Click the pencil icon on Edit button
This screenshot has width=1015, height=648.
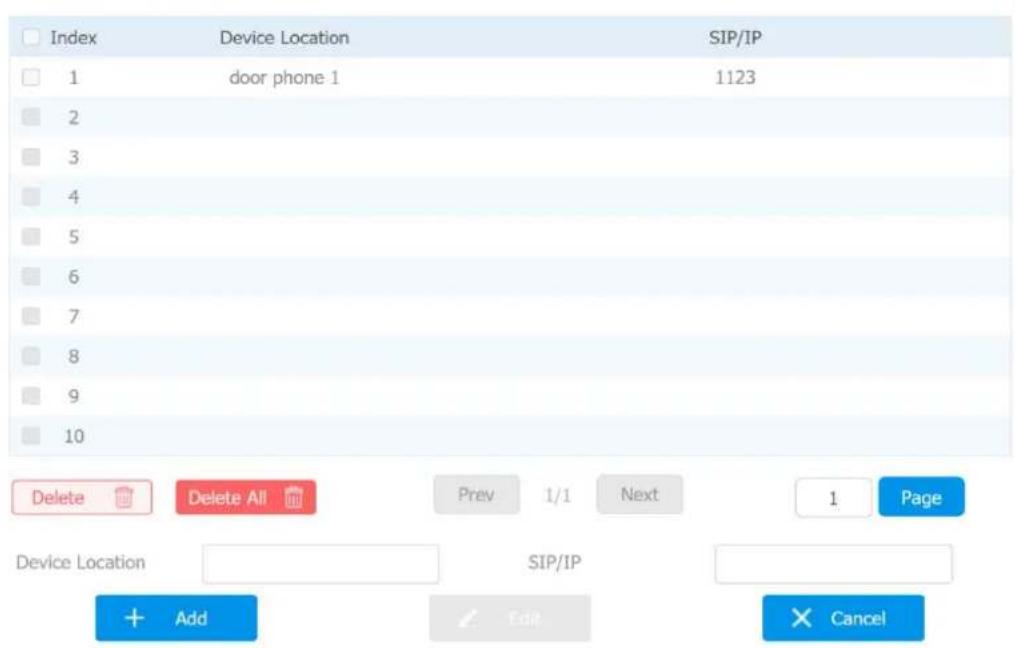467,619
